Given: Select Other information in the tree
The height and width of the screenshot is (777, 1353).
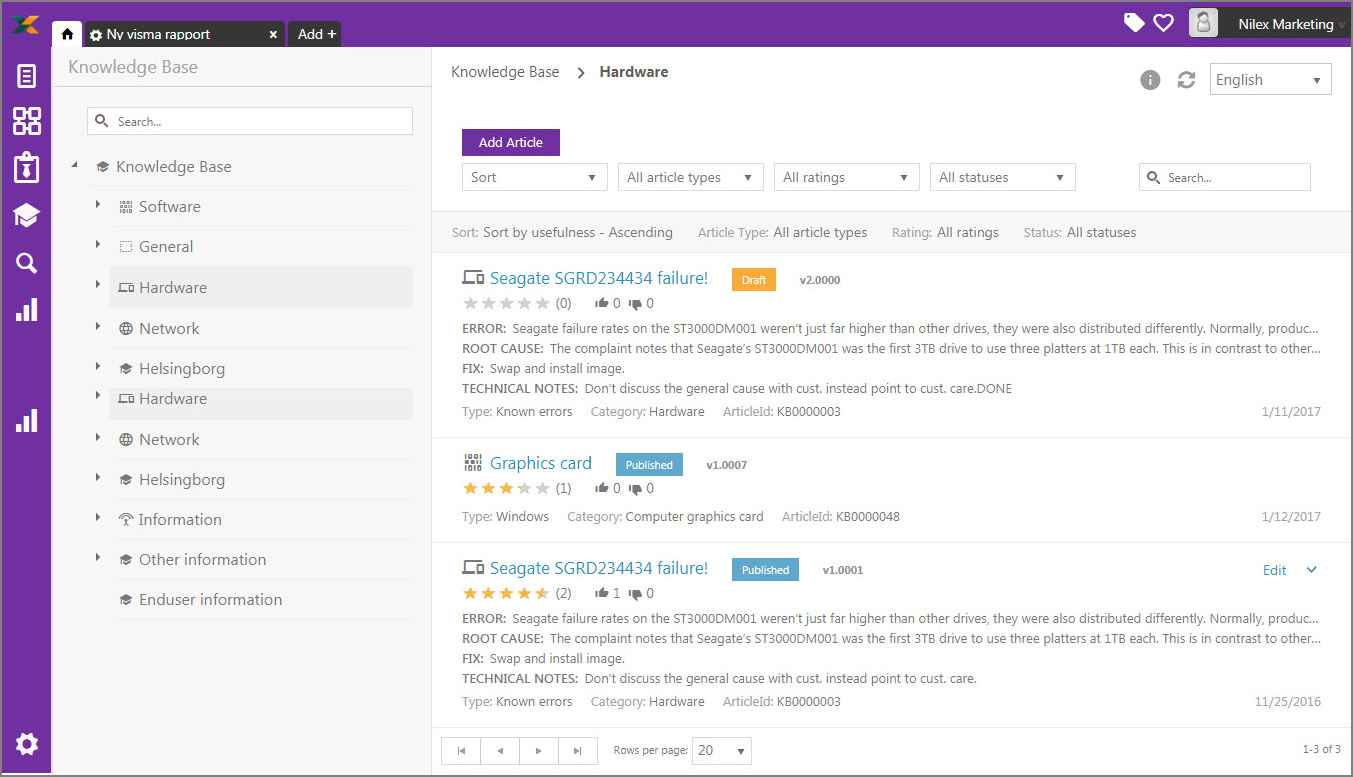Looking at the screenshot, I should click(202, 560).
